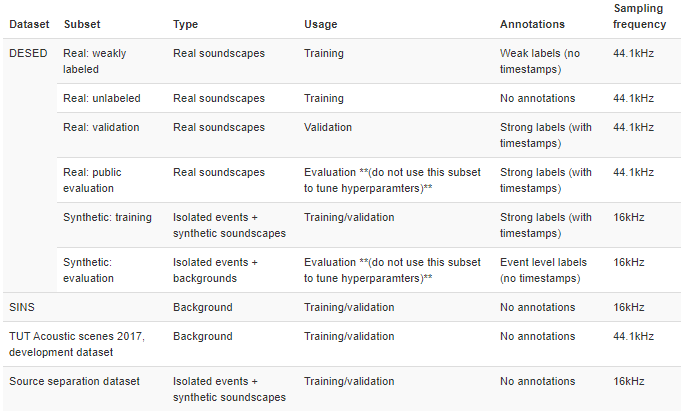Click the Subset column header

click(81, 24)
